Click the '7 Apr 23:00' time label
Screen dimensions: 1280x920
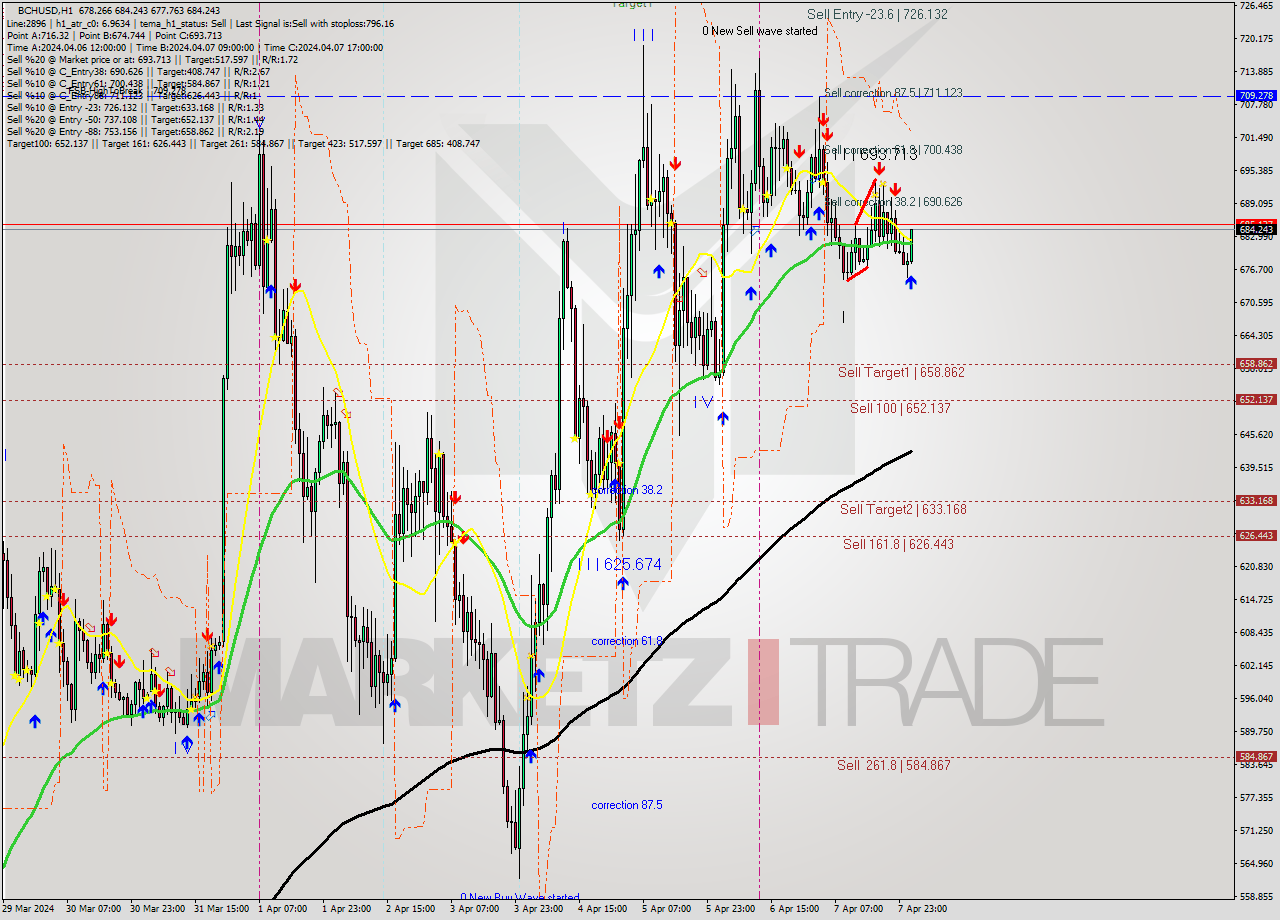point(923,909)
